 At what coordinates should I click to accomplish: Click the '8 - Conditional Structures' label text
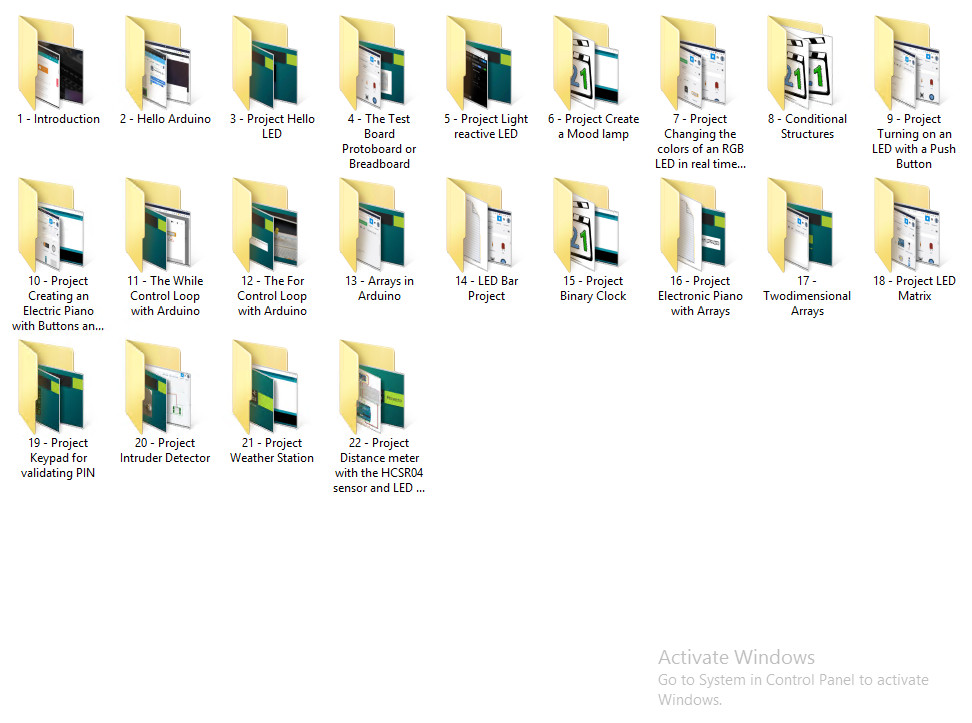[807, 126]
